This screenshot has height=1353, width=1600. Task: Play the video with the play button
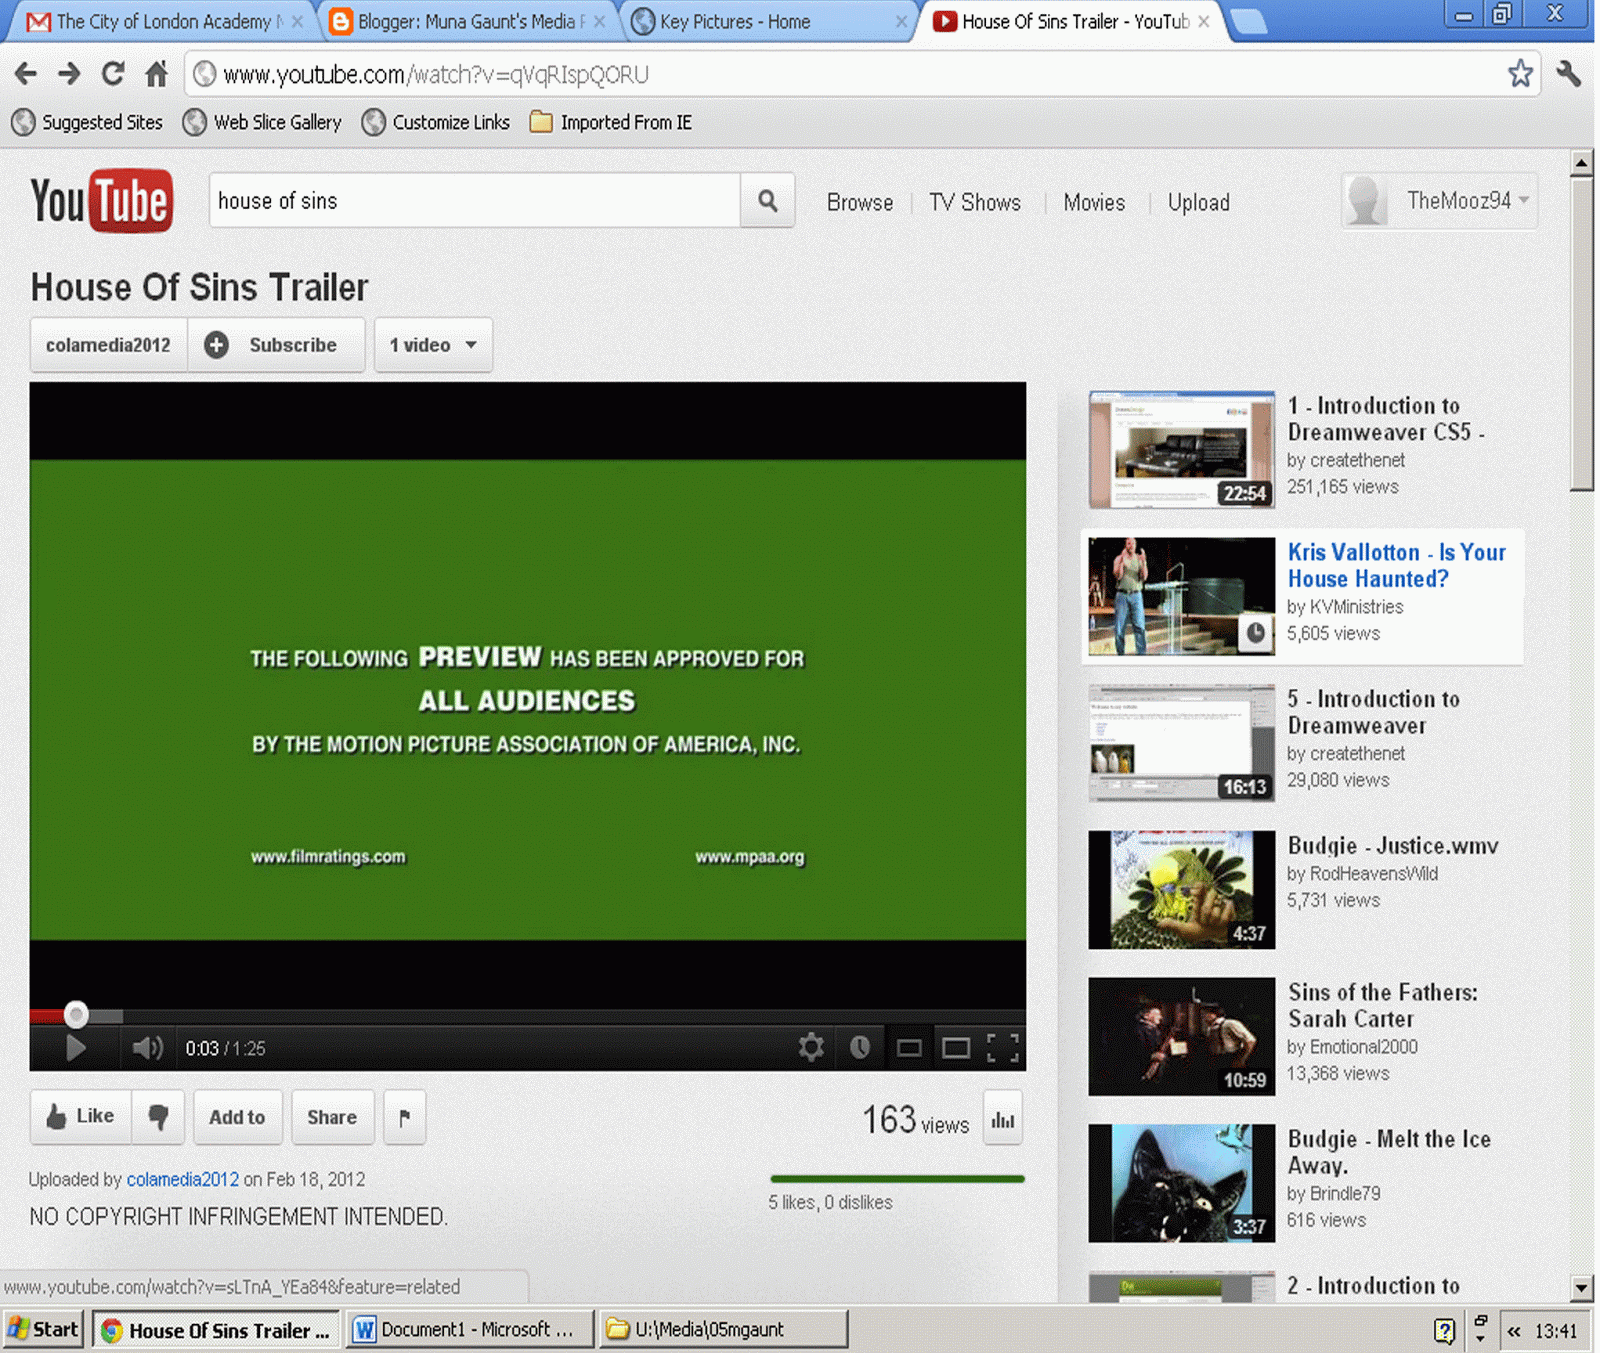click(x=75, y=1048)
